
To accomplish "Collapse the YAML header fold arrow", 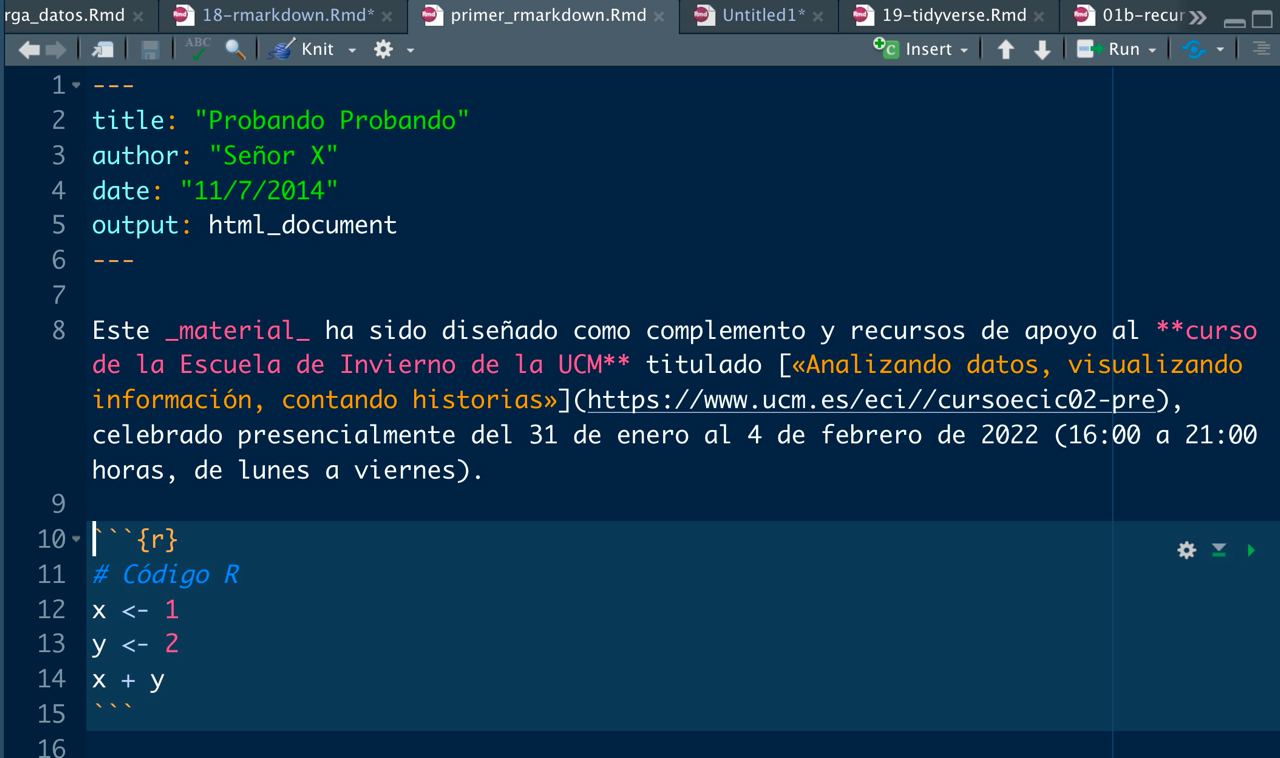I will pos(76,85).
